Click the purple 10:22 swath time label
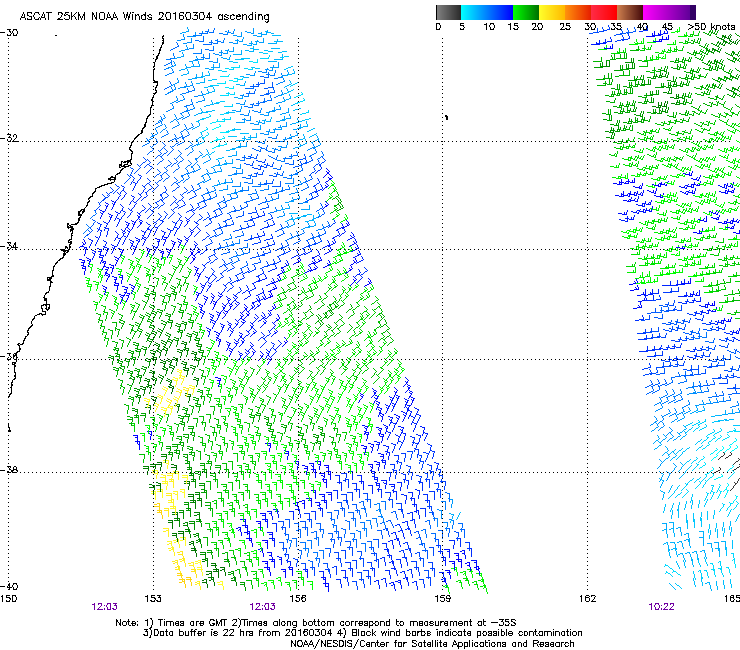This screenshot has height=650, width=740. click(661, 607)
